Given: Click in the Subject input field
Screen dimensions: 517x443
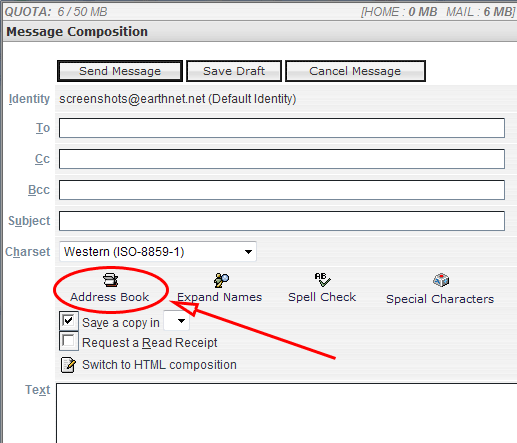Looking at the screenshot, I should pos(282,221).
